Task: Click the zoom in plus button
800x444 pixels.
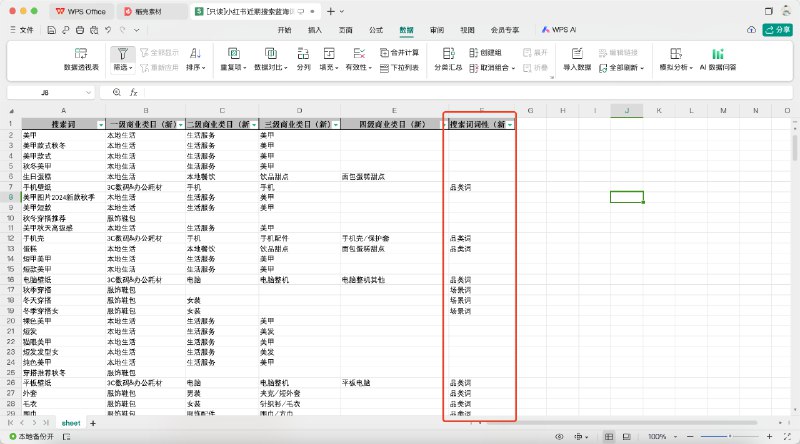Action: pyautogui.click(x=769, y=436)
